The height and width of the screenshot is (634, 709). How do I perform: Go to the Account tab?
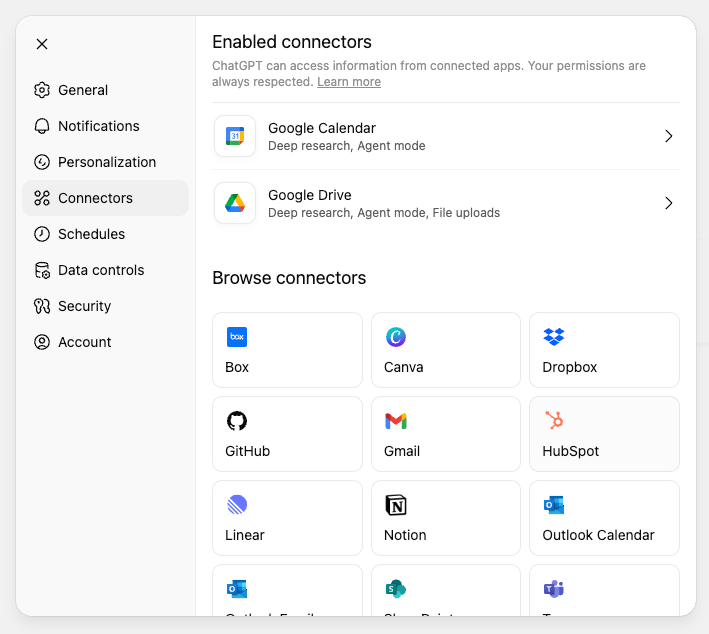tap(105, 342)
